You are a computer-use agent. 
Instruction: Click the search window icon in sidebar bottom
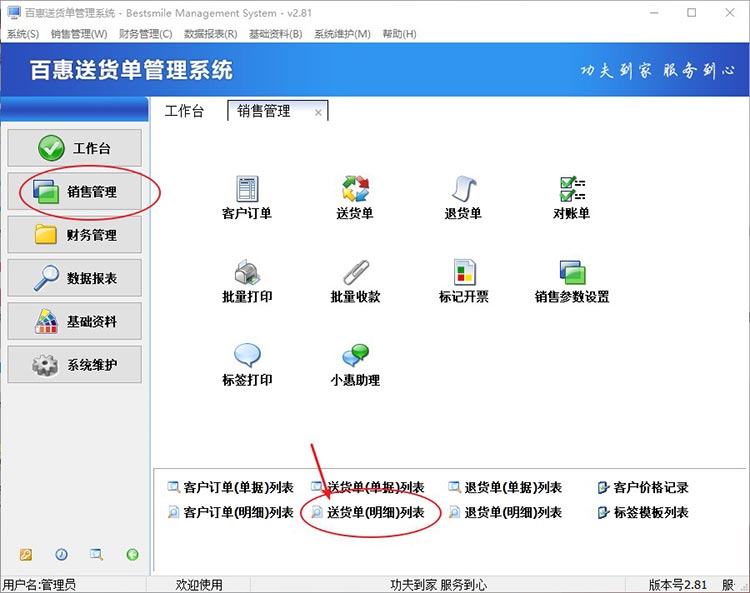(97, 554)
